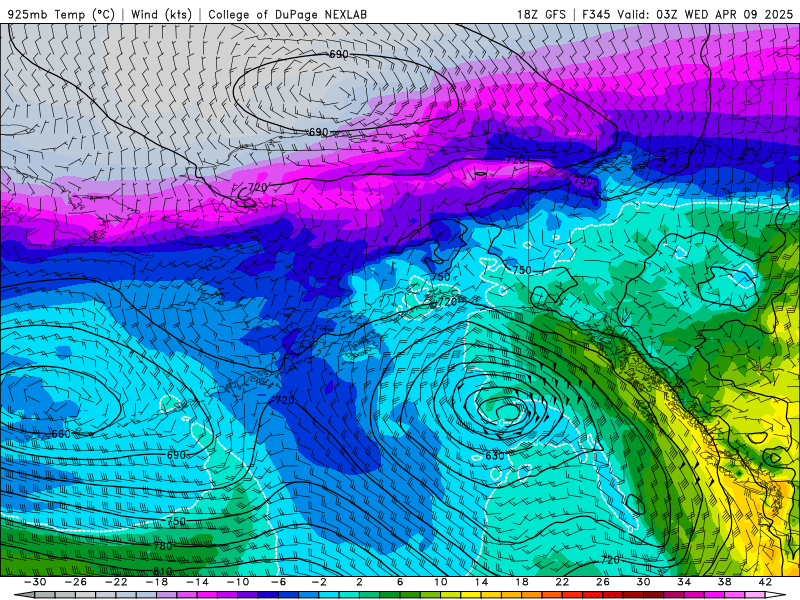Click the '-26' color scale value

(x=76, y=582)
